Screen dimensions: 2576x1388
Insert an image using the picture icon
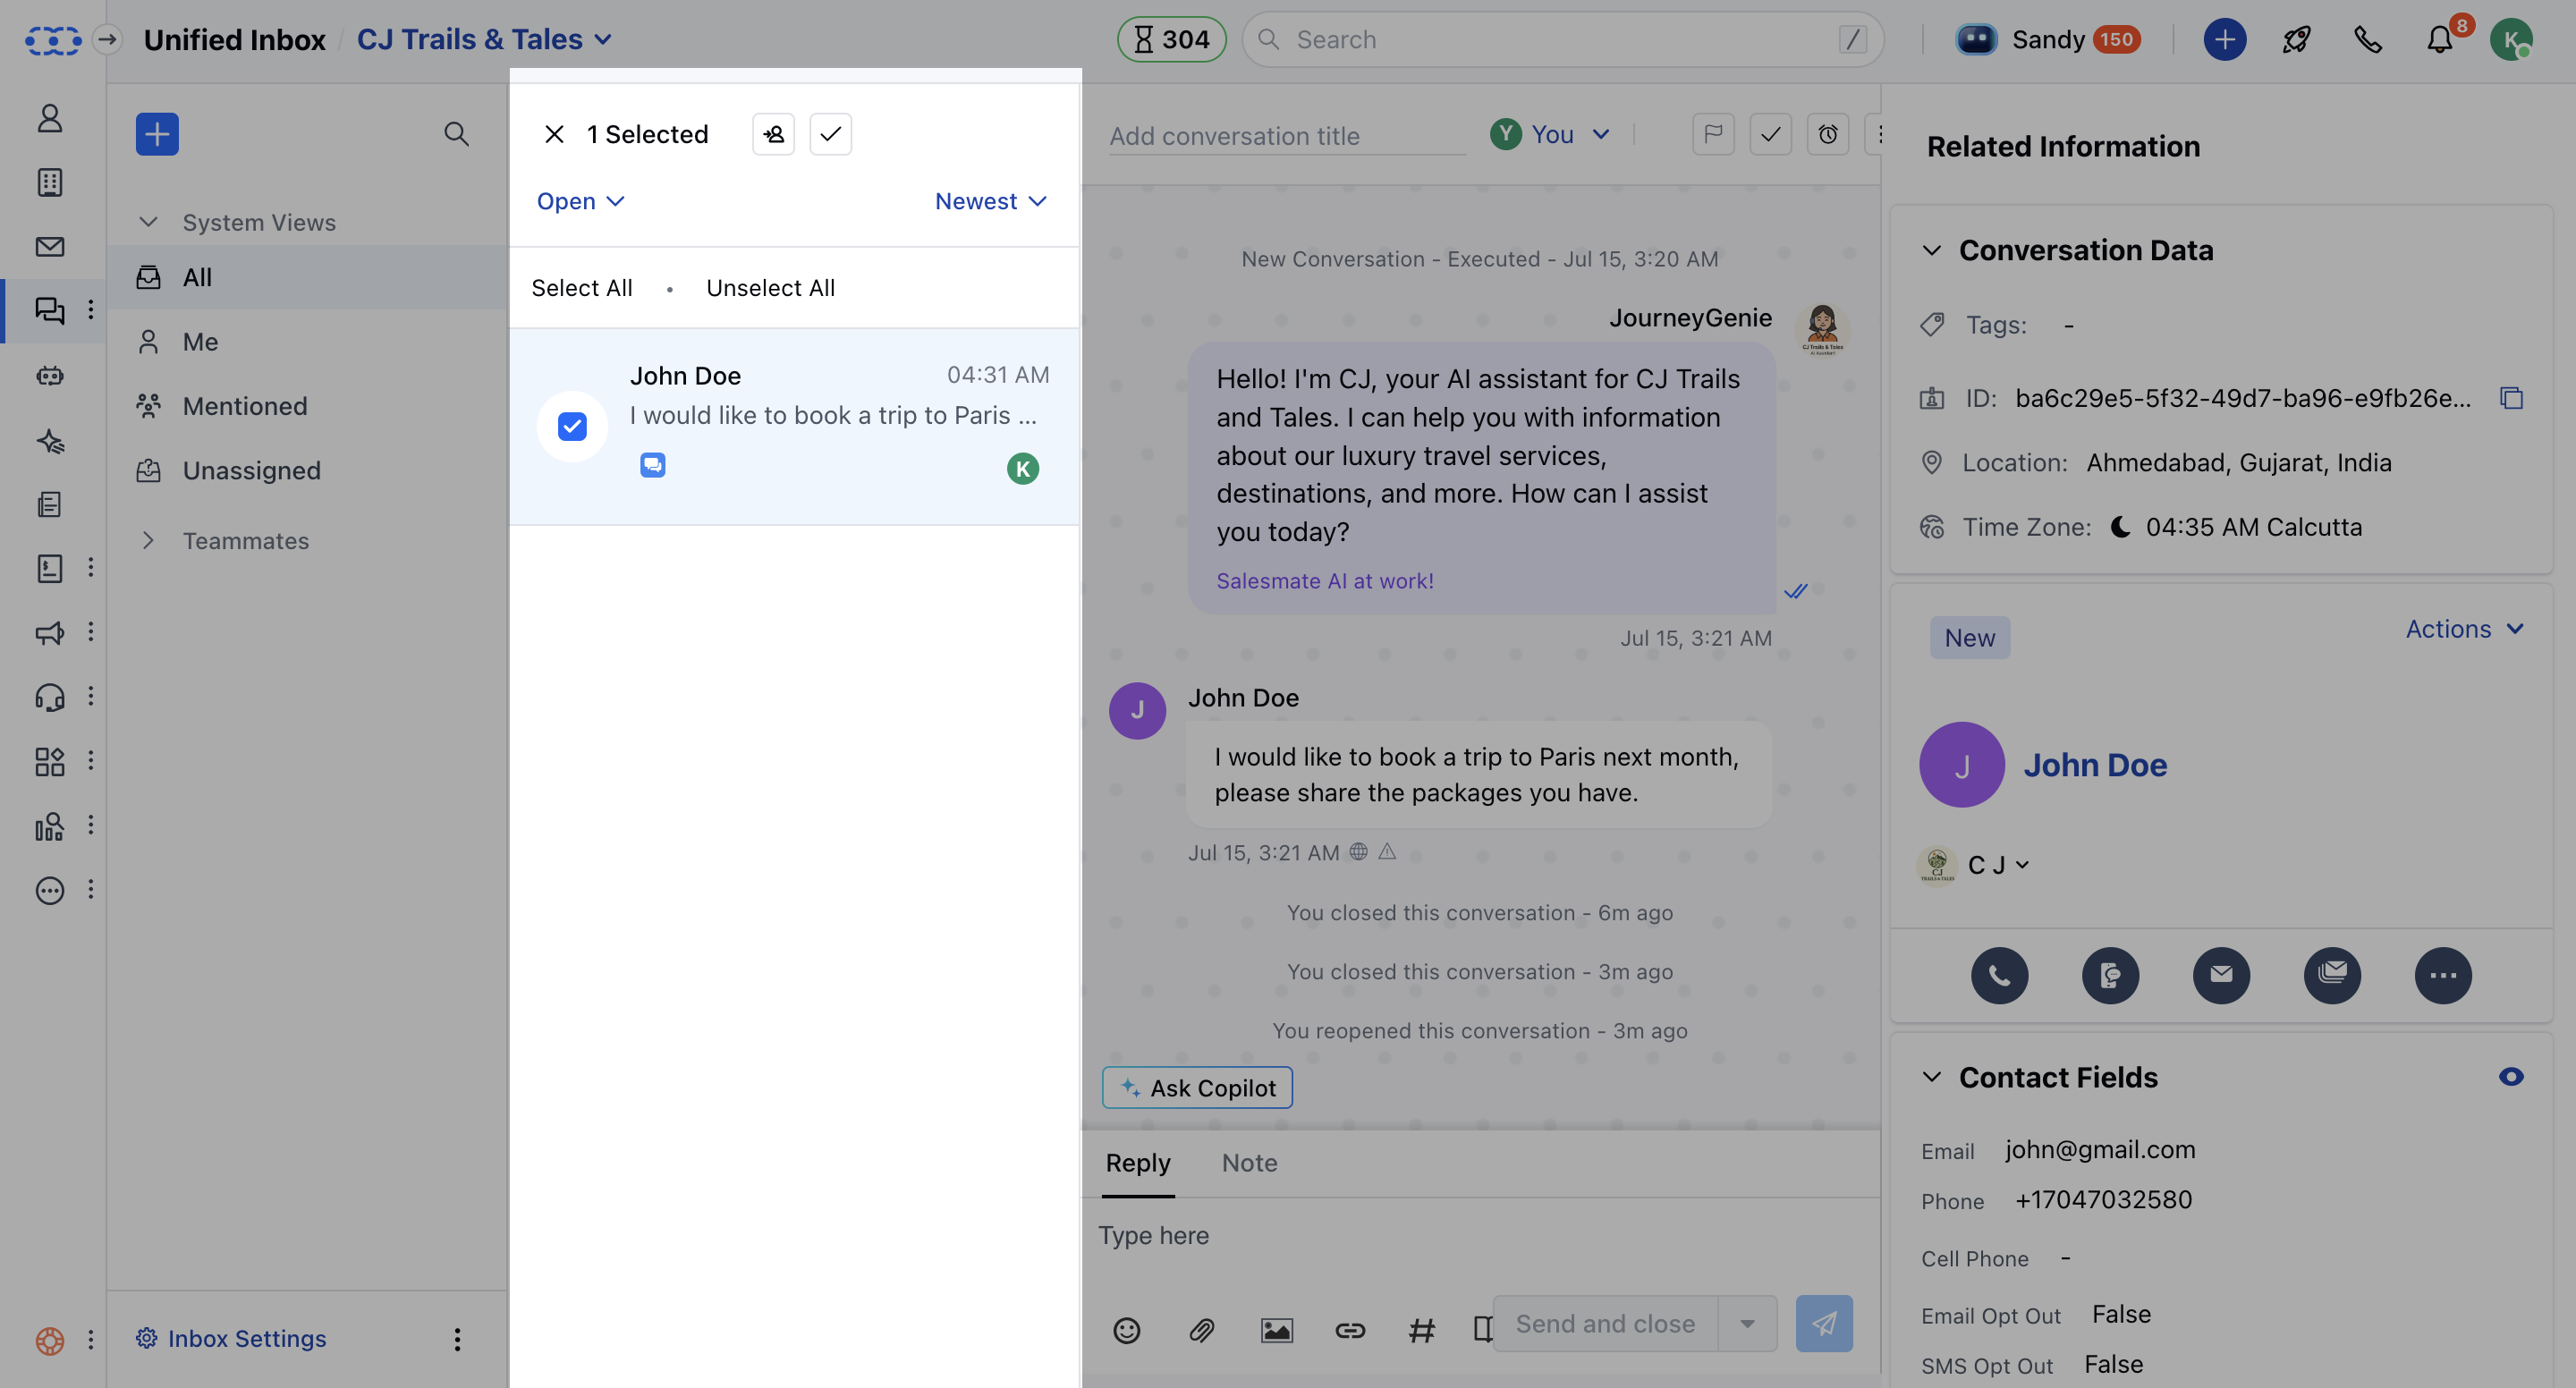[1276, 1329]
